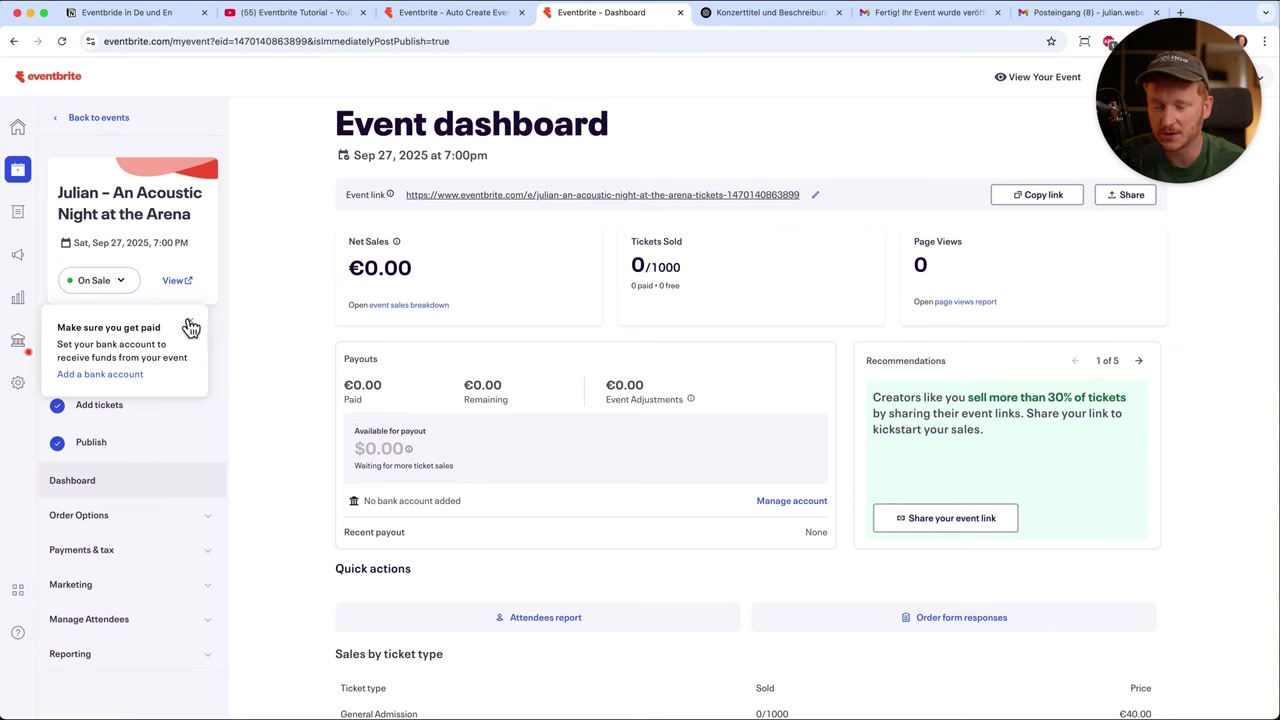The width and height of the screenshot is (1280, 720).
Task: Open a new browser tab
Action: (x=1180, y=13)
